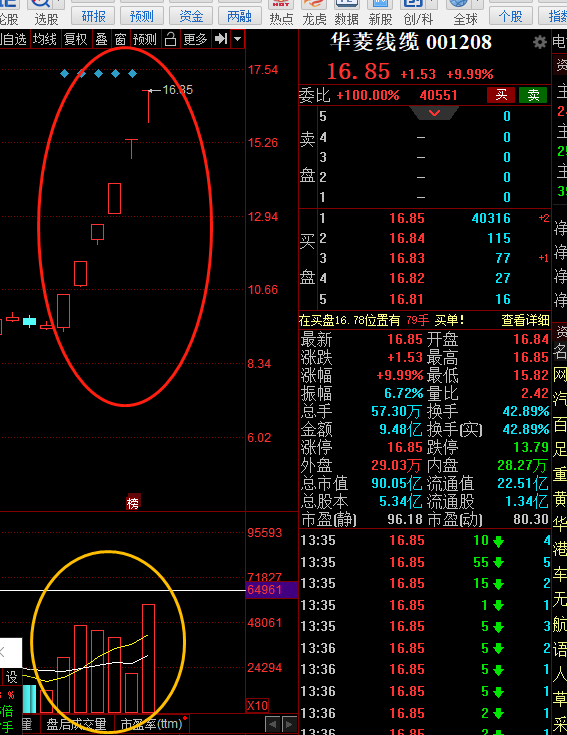Click the 流通值 22.51亿 value
This screenshot has width=567, height=735.
[x=522, y=483]
